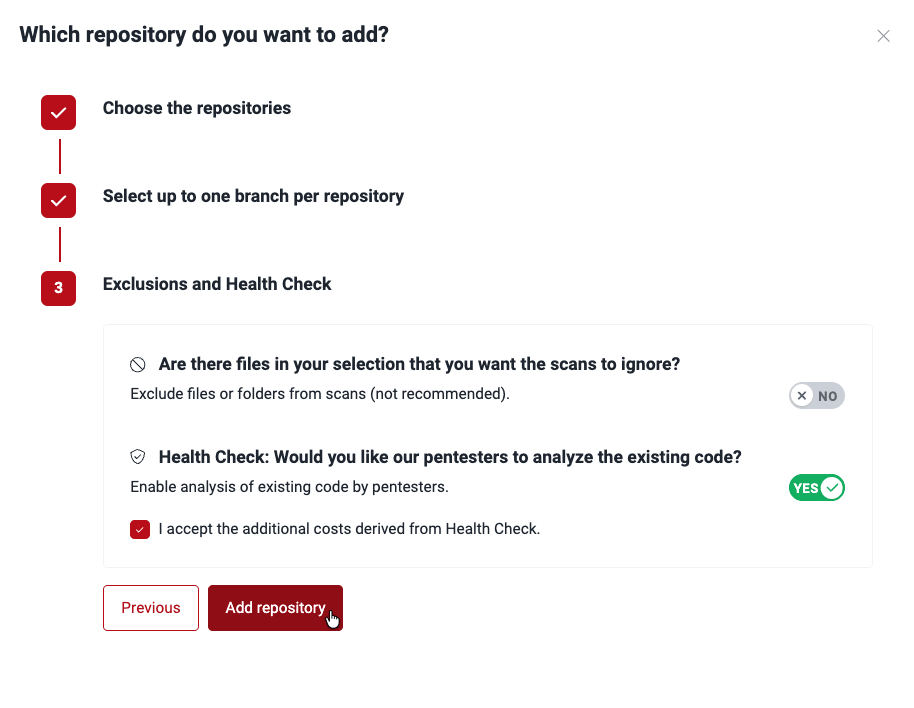
Task: Click the Health Check pentesters question heading
Action: coord(449,457)
